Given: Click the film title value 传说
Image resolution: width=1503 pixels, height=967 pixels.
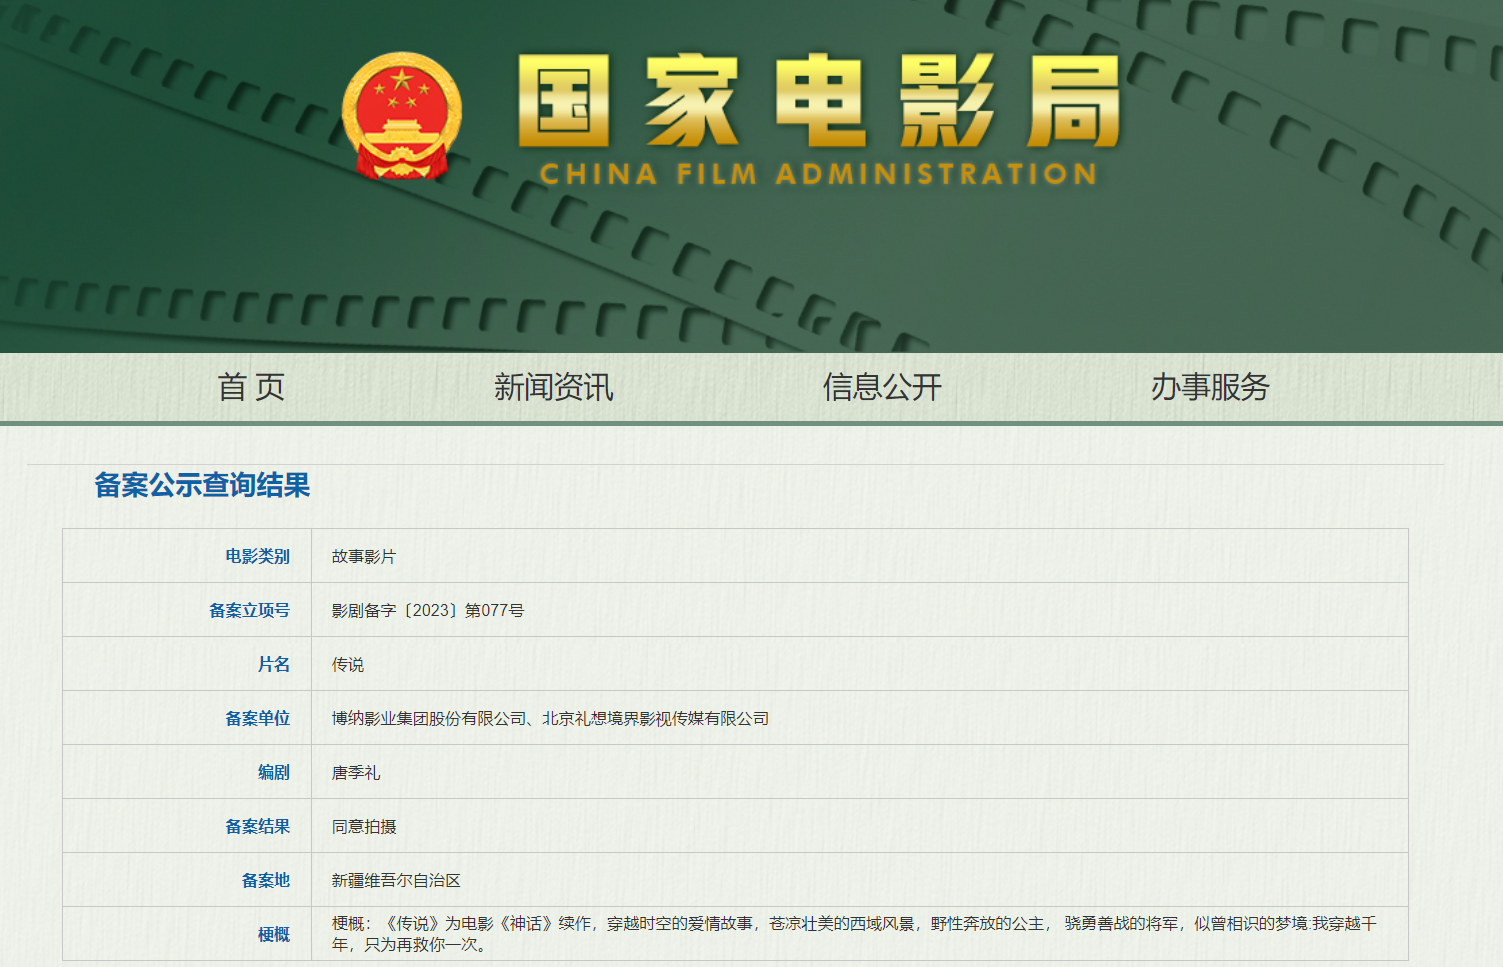Looking at the screenshot, I should [x=348, y=665].
